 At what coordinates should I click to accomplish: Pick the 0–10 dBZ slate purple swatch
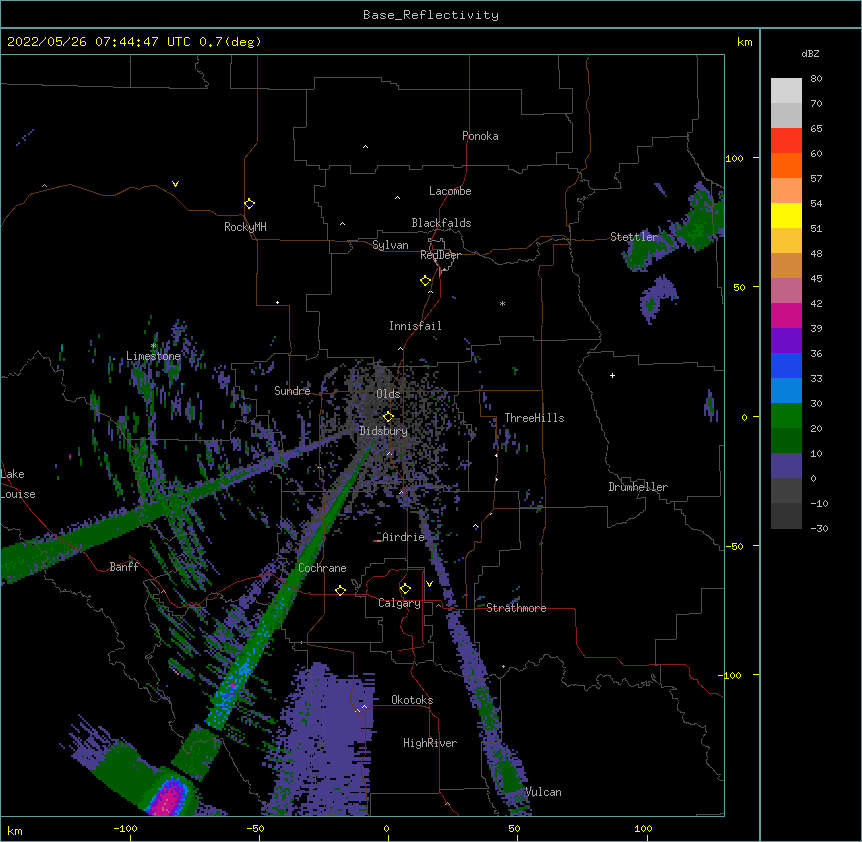tap(786, 466)
